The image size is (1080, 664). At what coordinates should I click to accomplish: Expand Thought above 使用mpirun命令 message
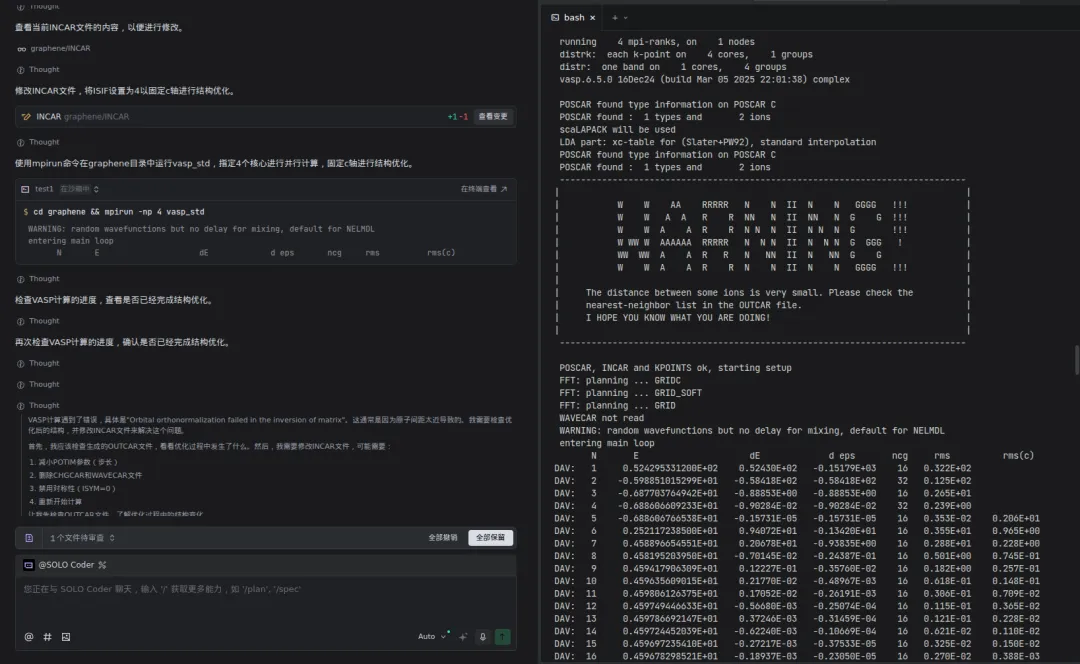click(x=38, y=143)
